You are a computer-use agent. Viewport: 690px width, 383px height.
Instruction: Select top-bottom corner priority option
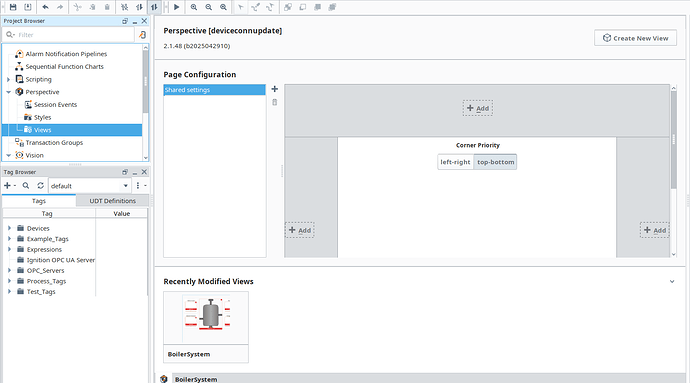[x=495, y=162]
